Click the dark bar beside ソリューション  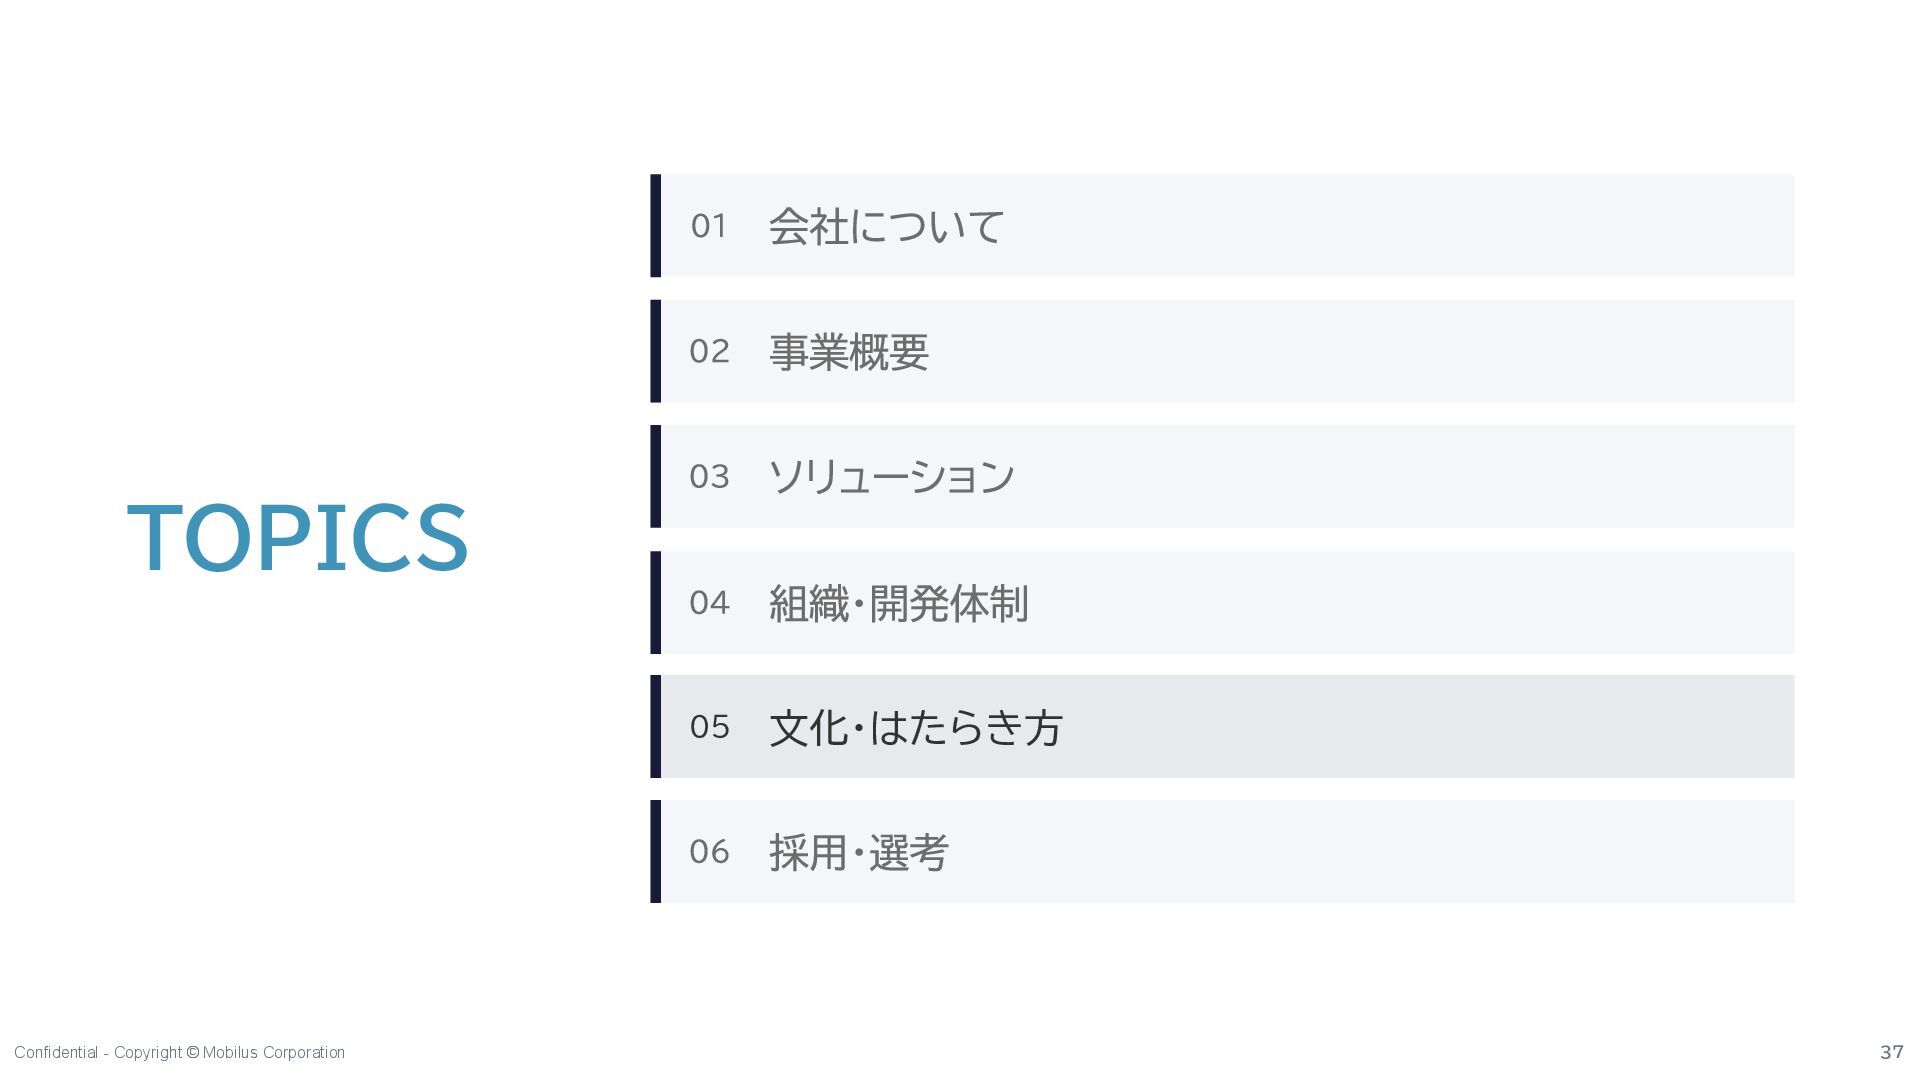(x=656, y=476)
